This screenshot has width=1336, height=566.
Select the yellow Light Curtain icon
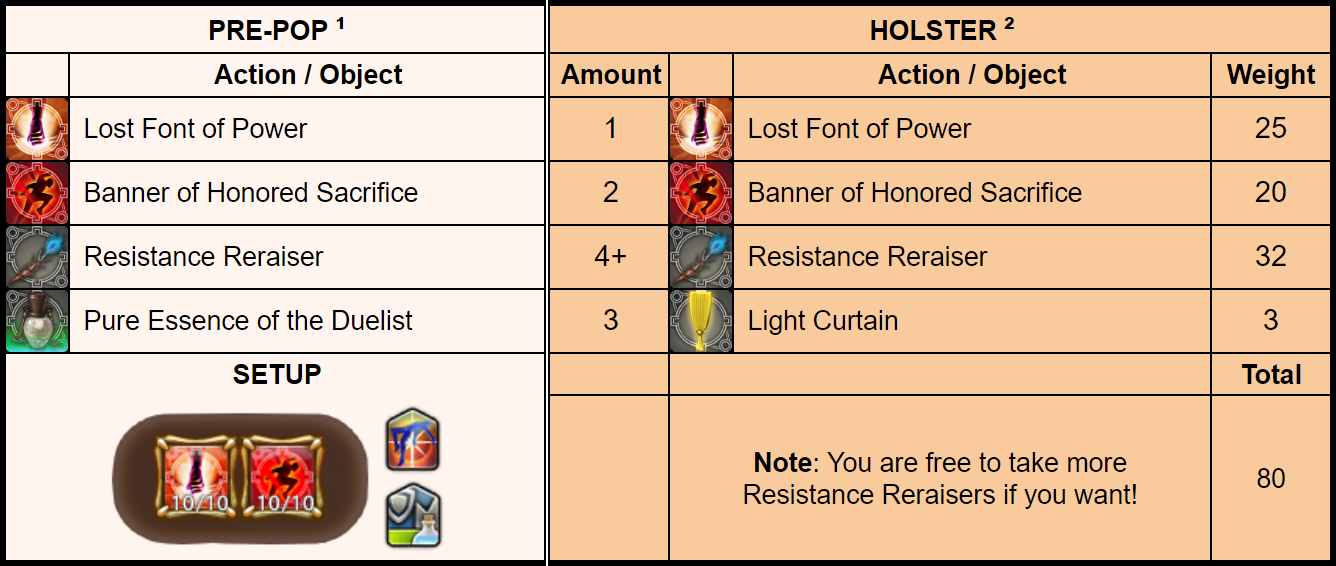coord(701,321)
